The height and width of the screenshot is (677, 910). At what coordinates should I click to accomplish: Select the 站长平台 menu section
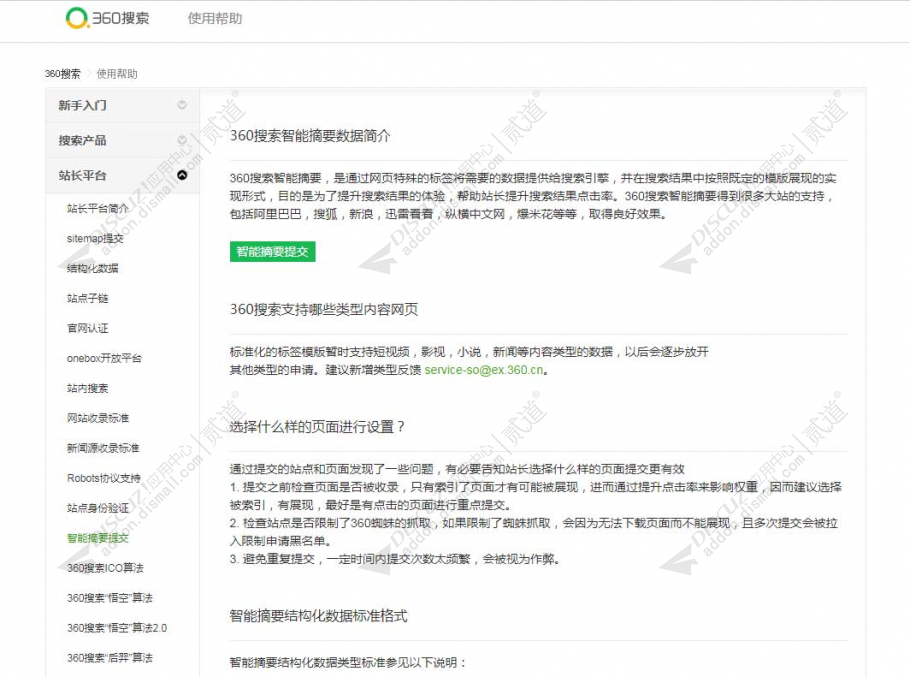(122, 175)
